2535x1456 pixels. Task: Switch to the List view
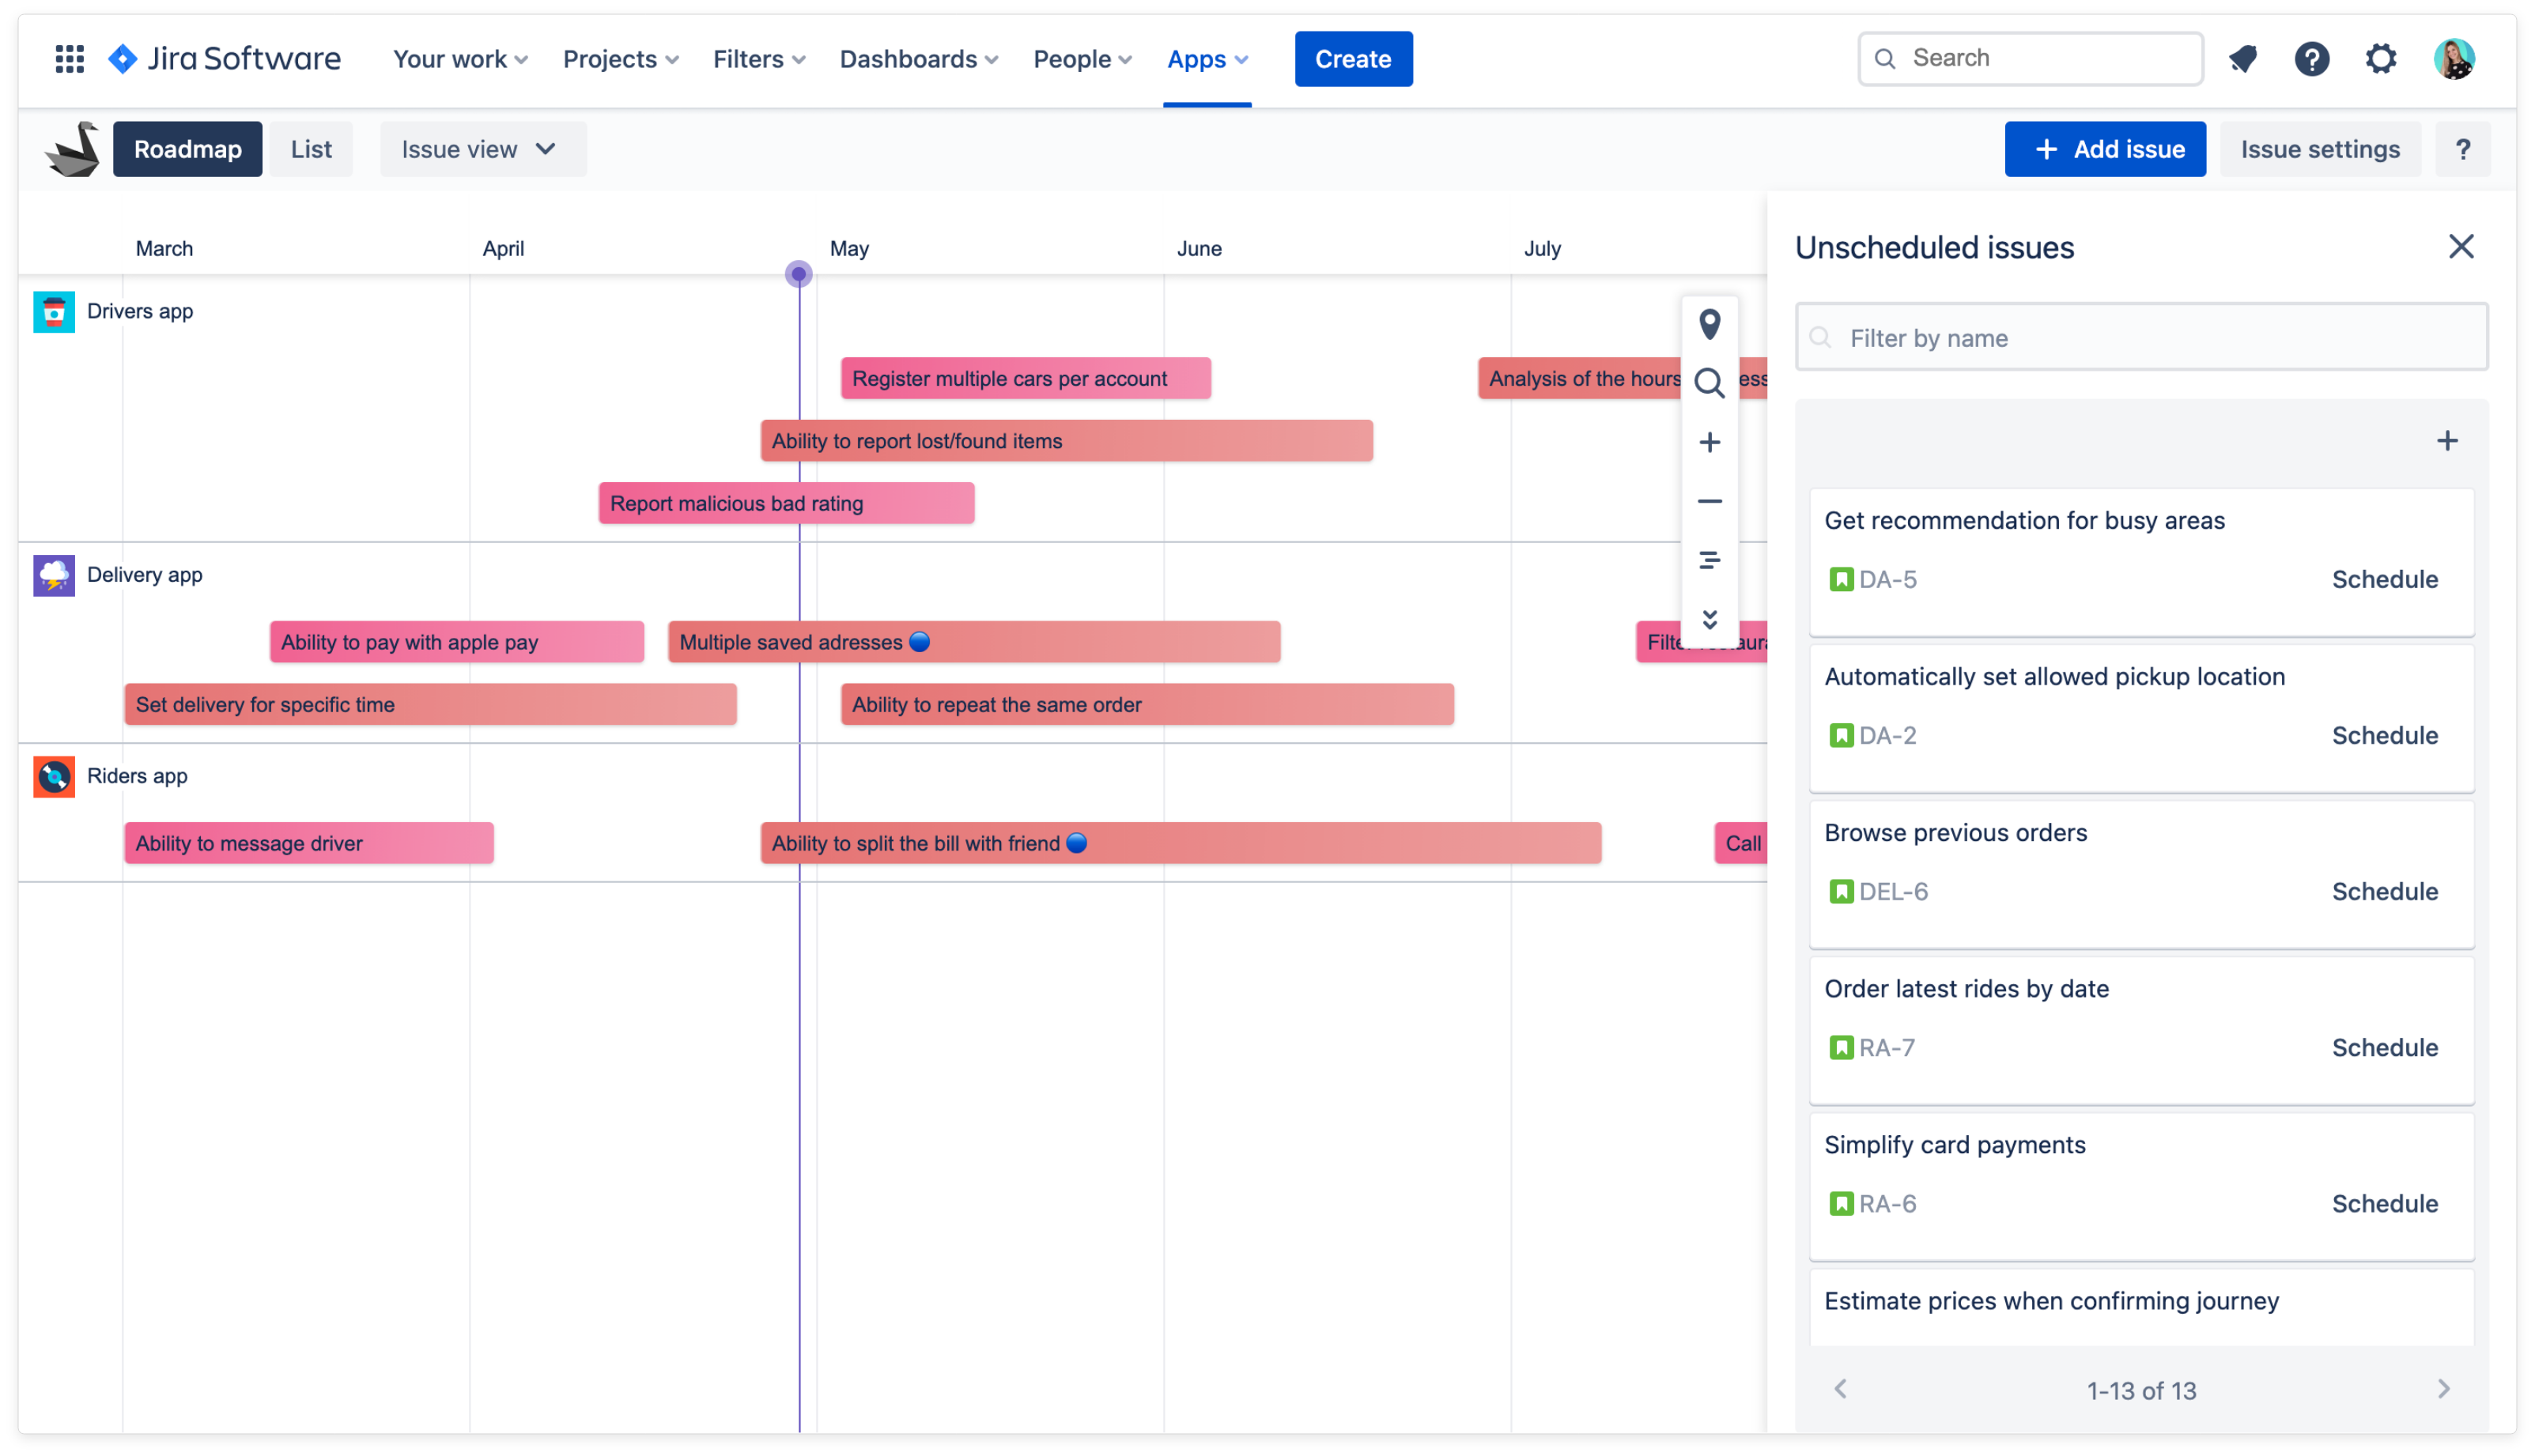(311, 149)
